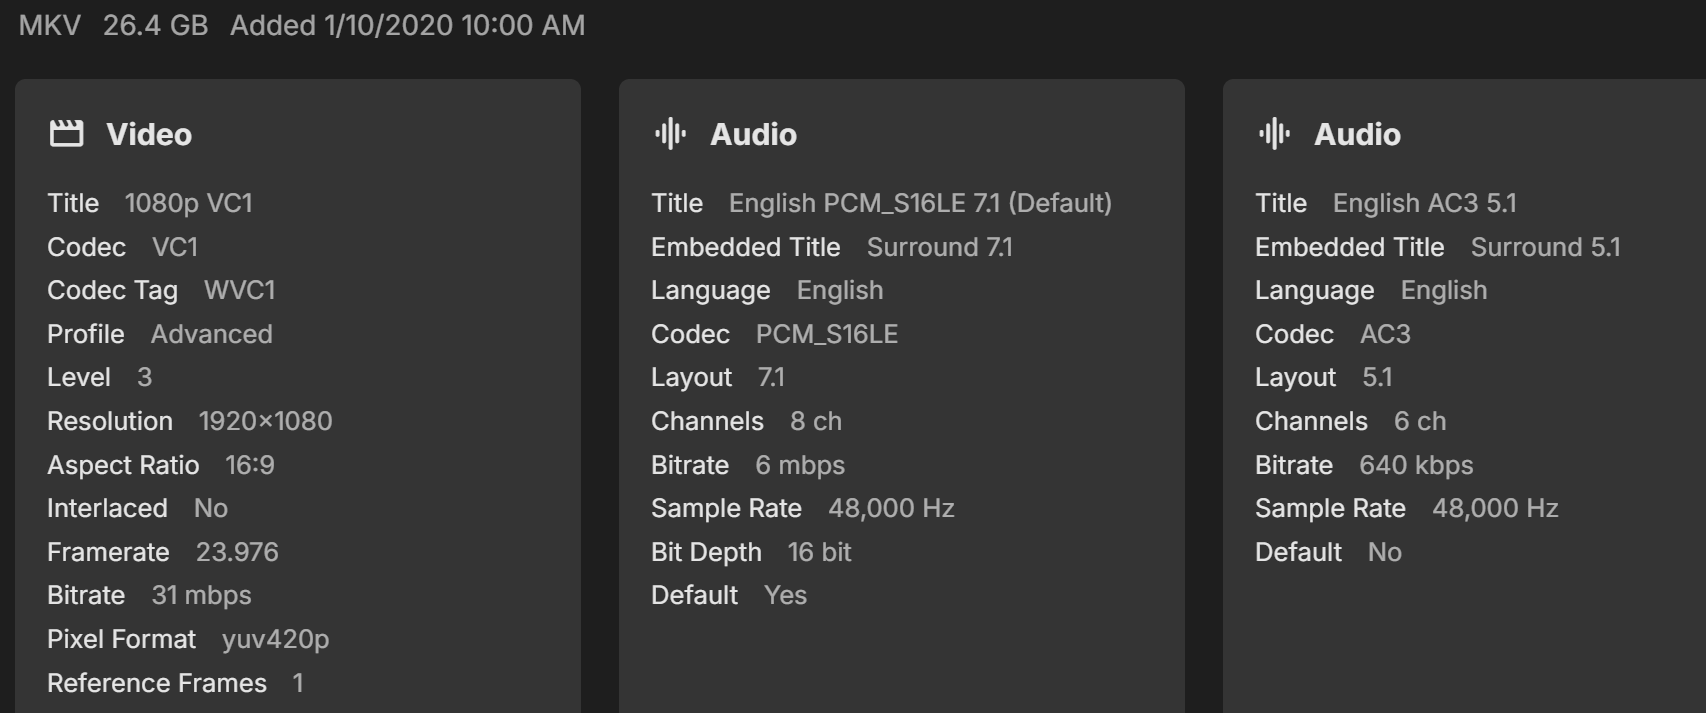Click the MKV container label at top
This screenshot has width=1706, height=713.
(50, 25)
